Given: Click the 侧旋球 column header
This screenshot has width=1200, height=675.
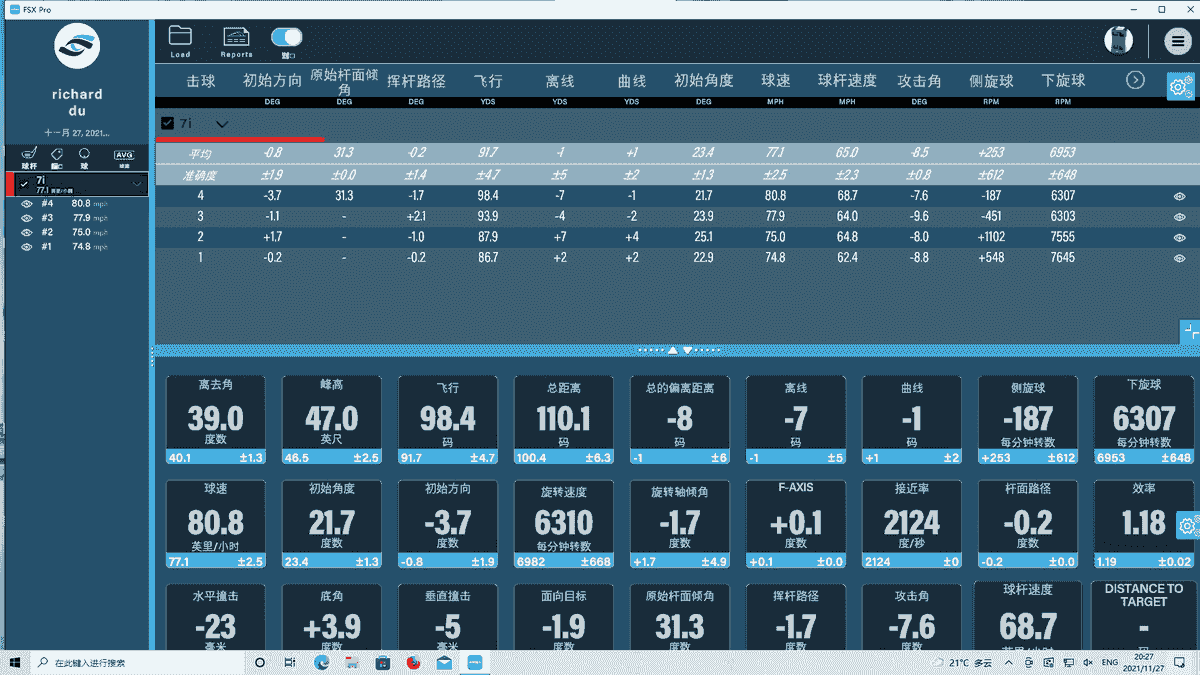Looking at the screenshot, I should (991, 80).
